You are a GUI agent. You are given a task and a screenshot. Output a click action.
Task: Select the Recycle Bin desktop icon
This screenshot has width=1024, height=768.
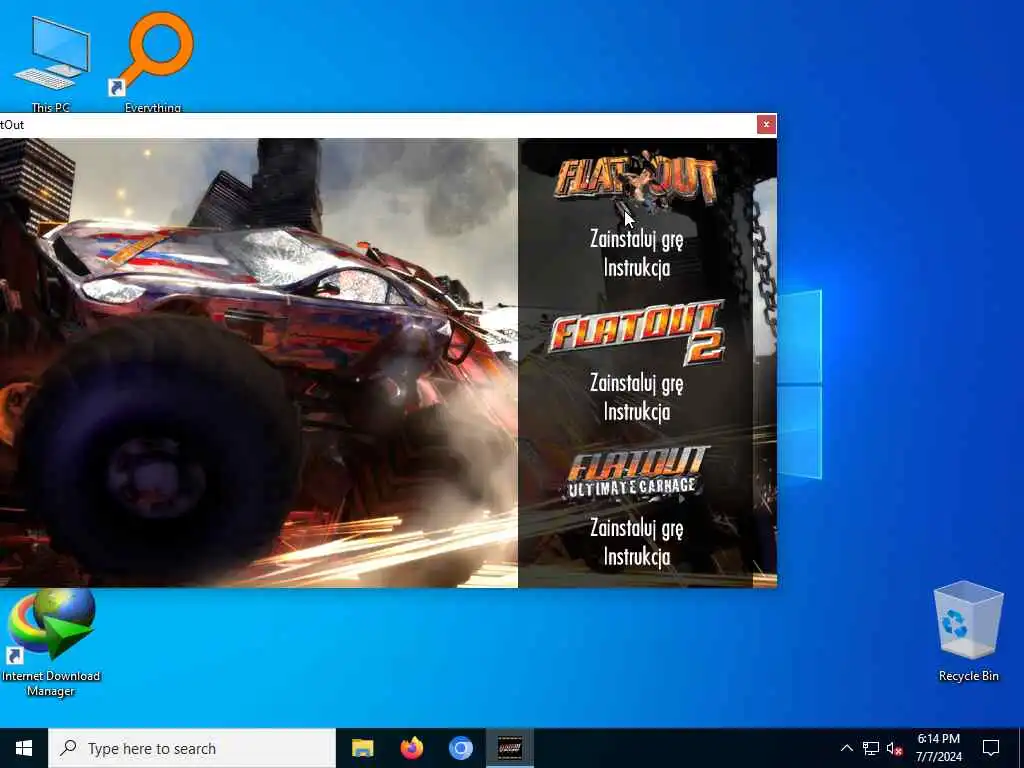pos(968,632)
